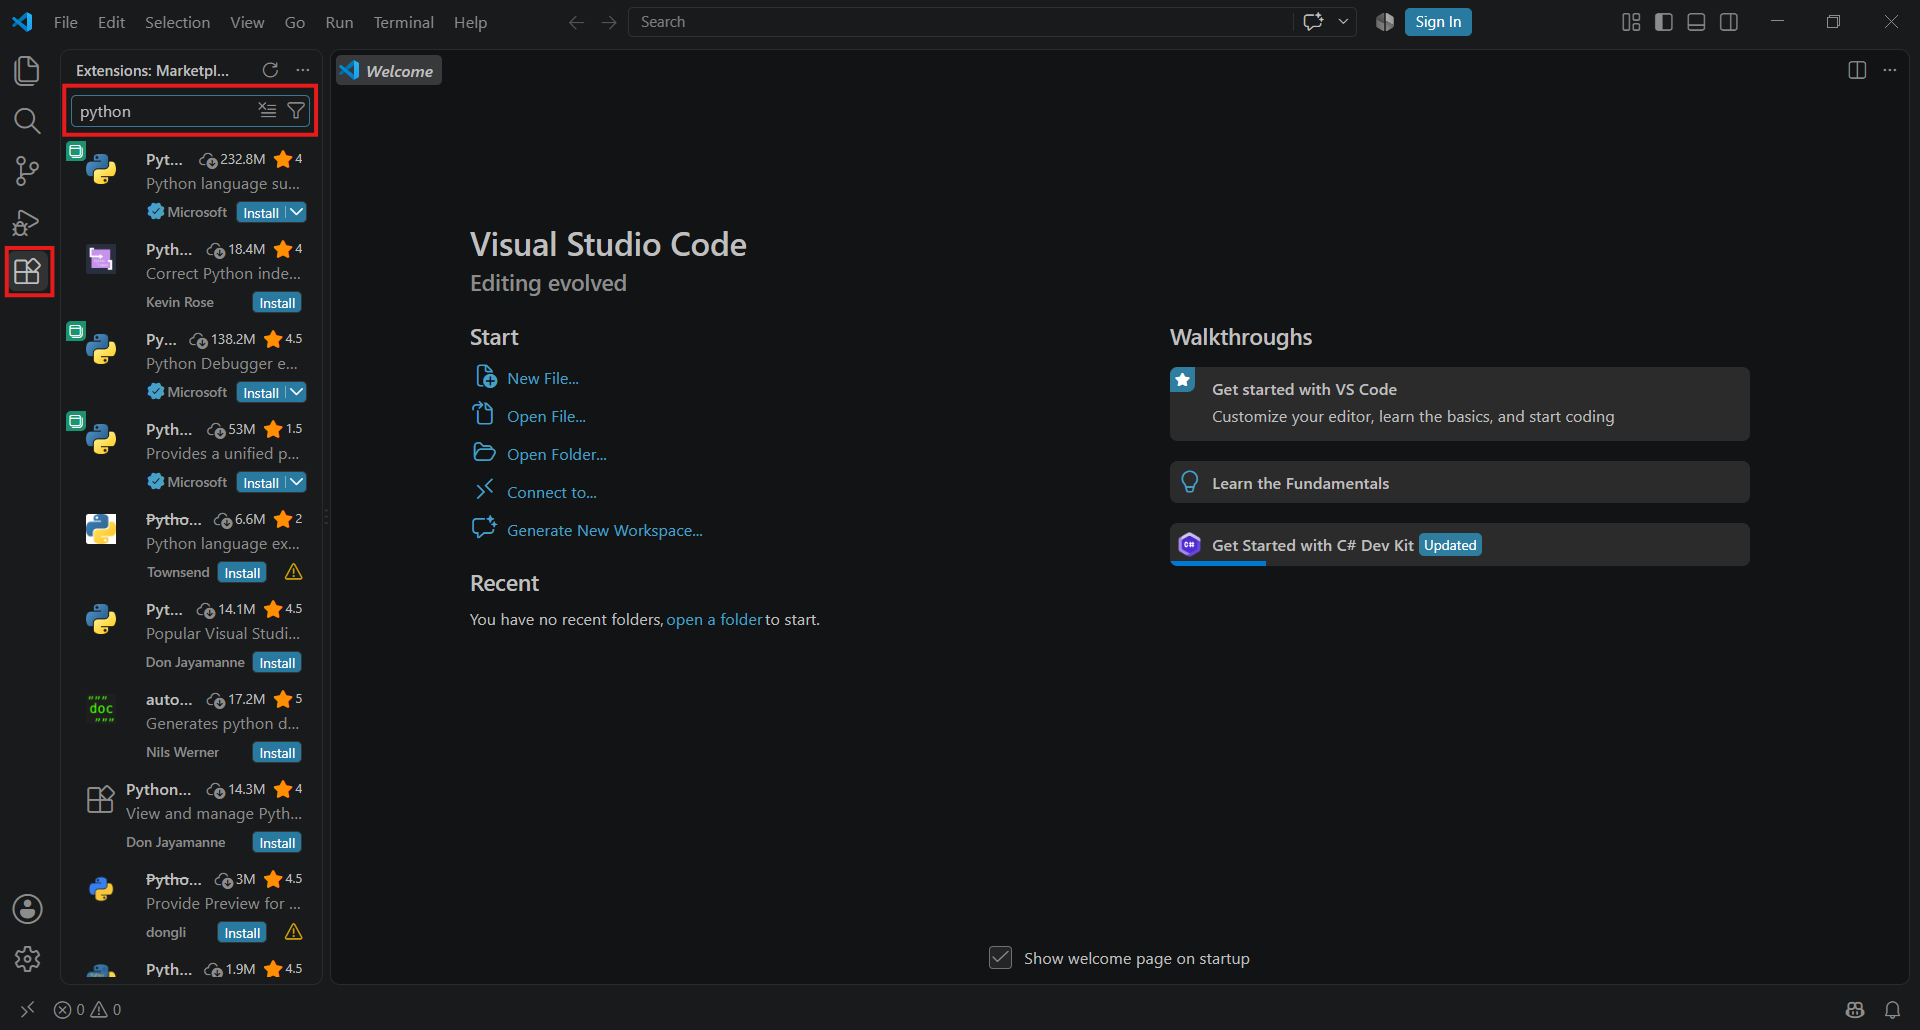1920x1030 pixels.
Task: Install Kevin Rose's Python indent extension
Action: coord(277,303)
